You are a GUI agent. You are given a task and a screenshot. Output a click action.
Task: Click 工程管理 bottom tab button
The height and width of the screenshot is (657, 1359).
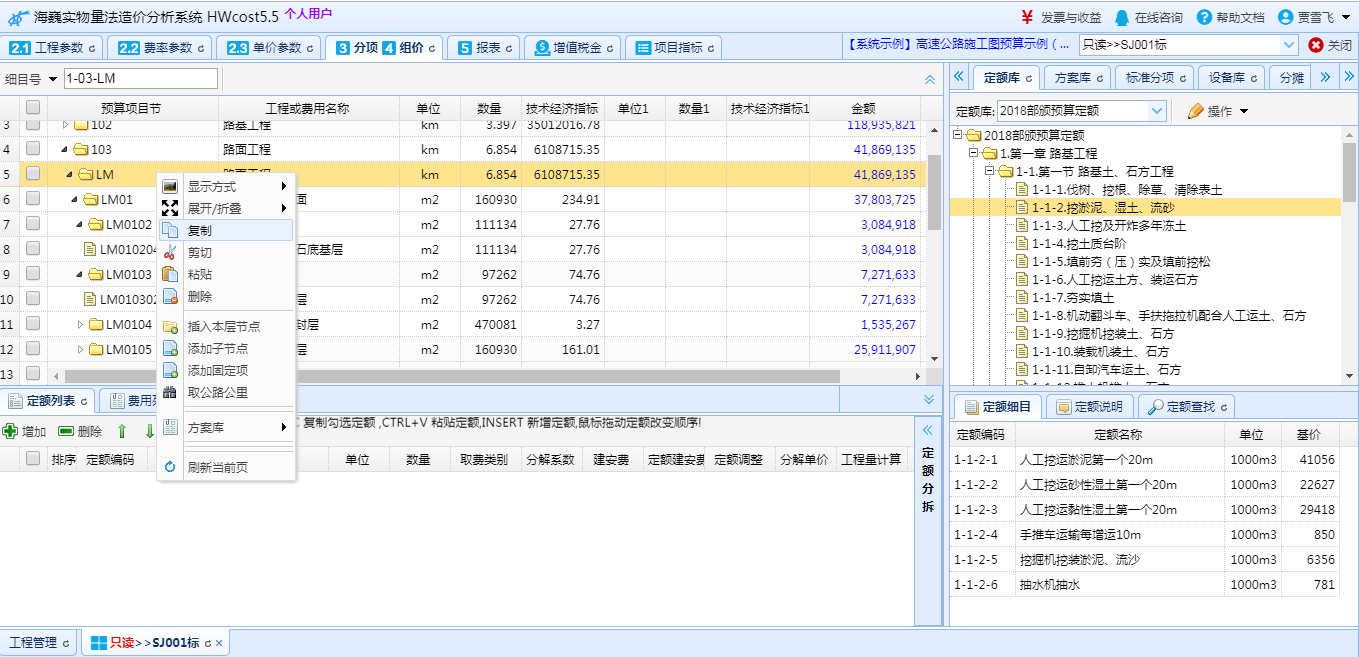pos(39,643)
